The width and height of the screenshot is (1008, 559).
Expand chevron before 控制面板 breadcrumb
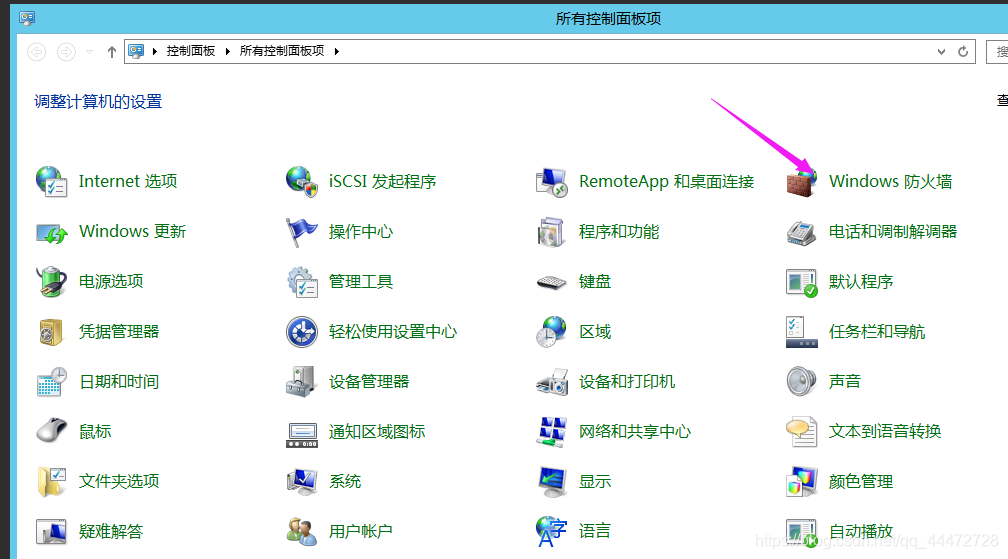coord(154,51)
